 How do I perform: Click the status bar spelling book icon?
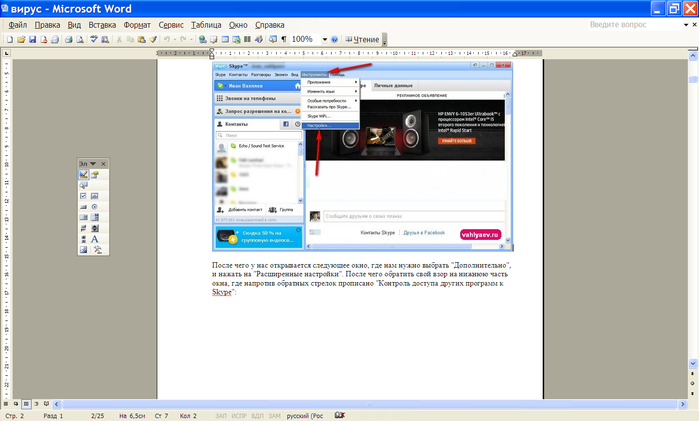point(339,415)
